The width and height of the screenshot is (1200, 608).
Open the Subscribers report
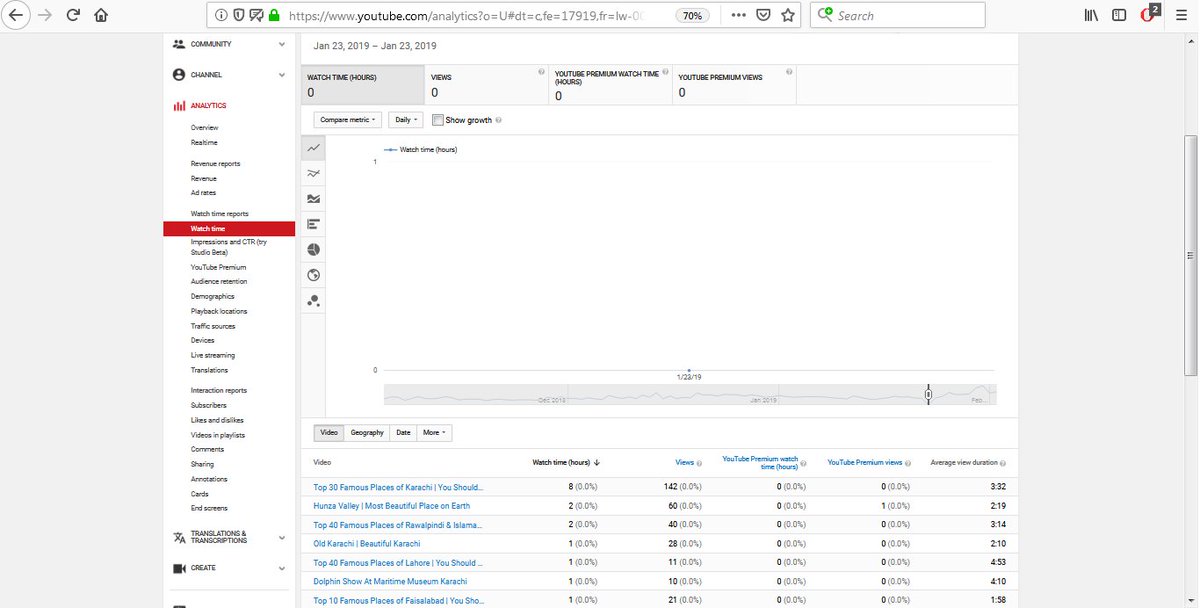pyautogui.click(x=209, y=406)
